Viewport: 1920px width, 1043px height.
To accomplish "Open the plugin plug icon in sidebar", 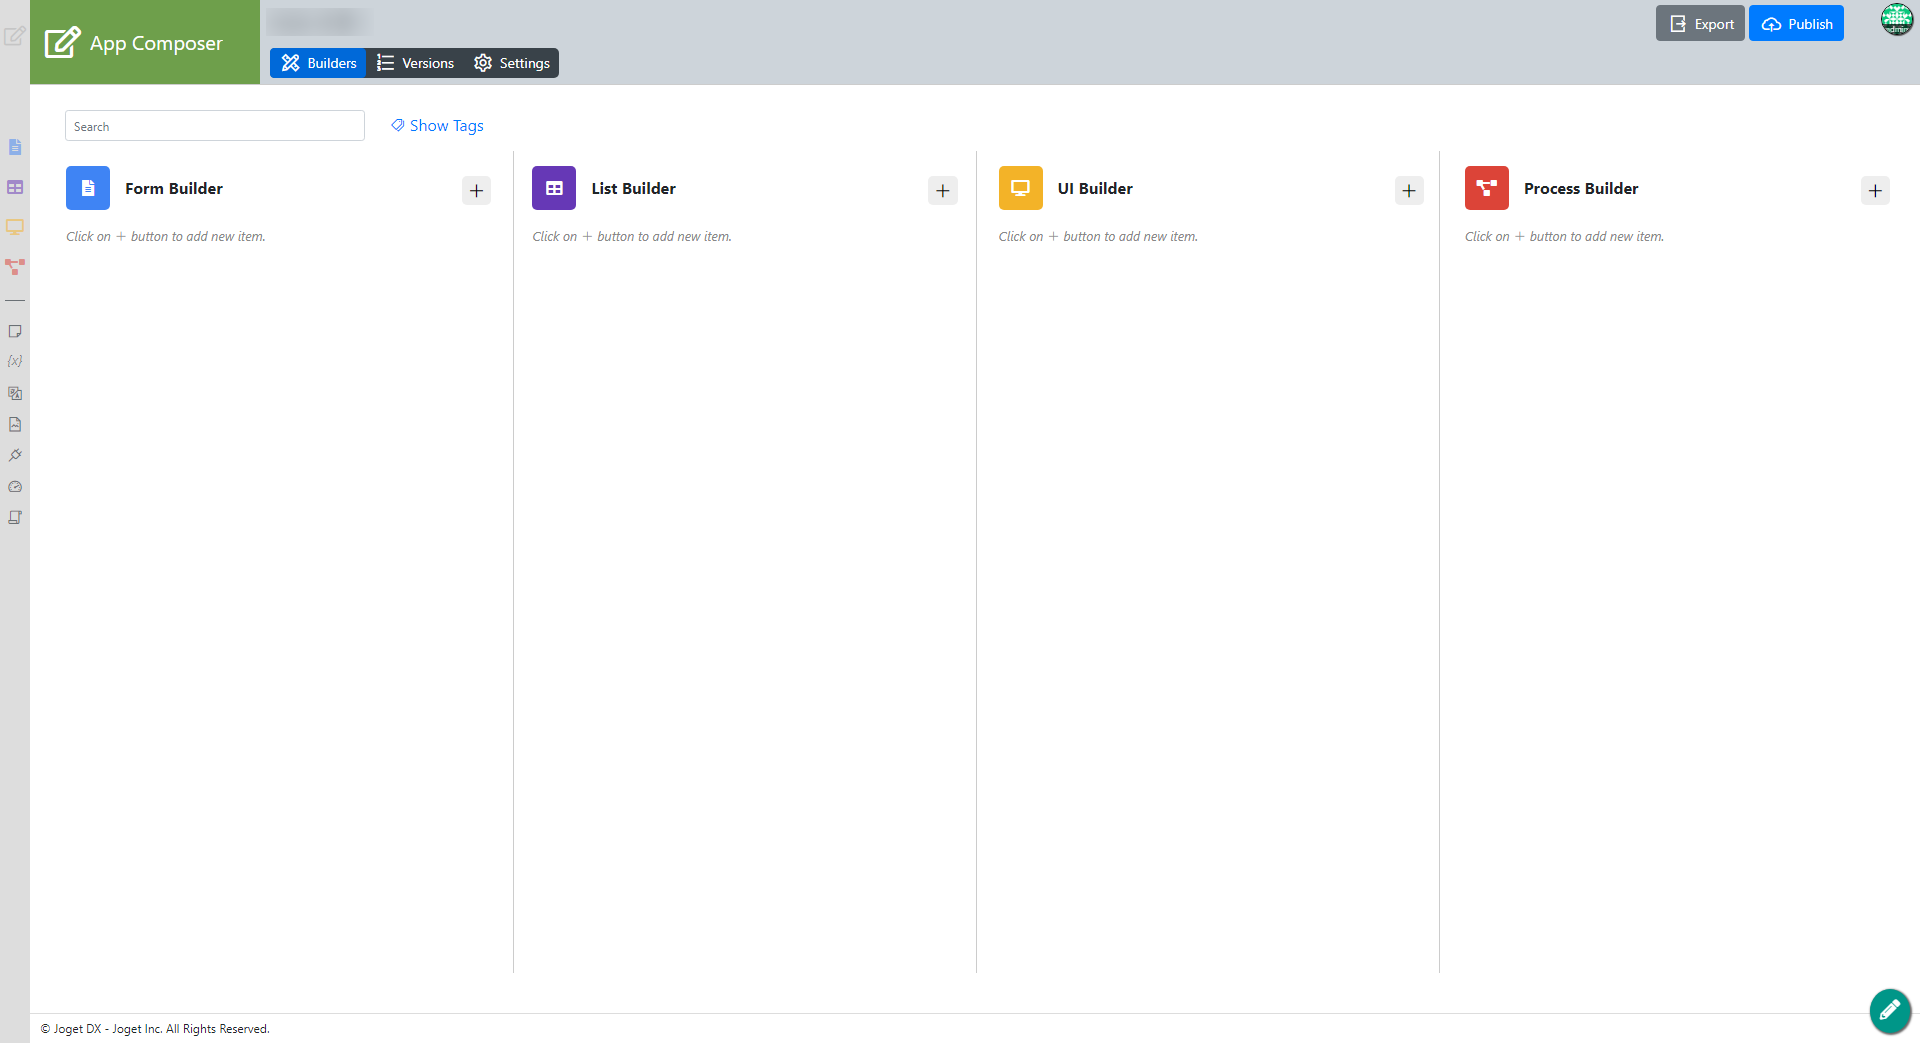I will 15,455.
